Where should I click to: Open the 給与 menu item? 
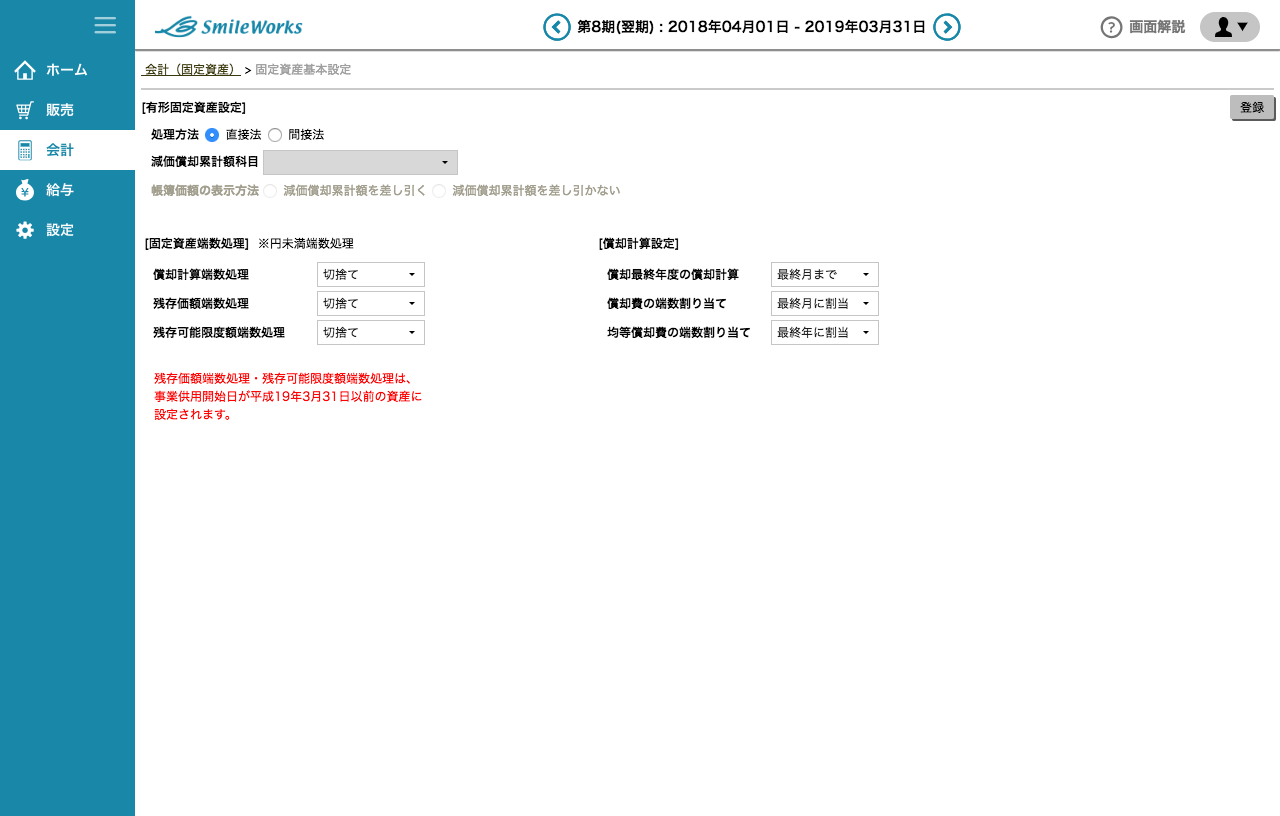click(x=67, y=190)
